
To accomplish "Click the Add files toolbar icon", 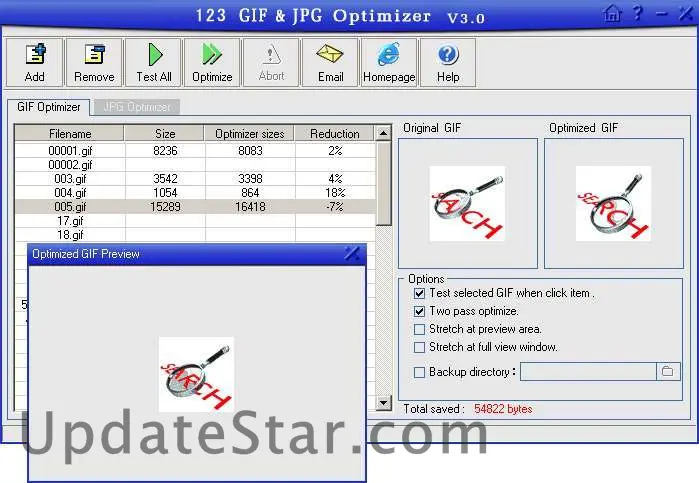I will click(x=35, y=62).
